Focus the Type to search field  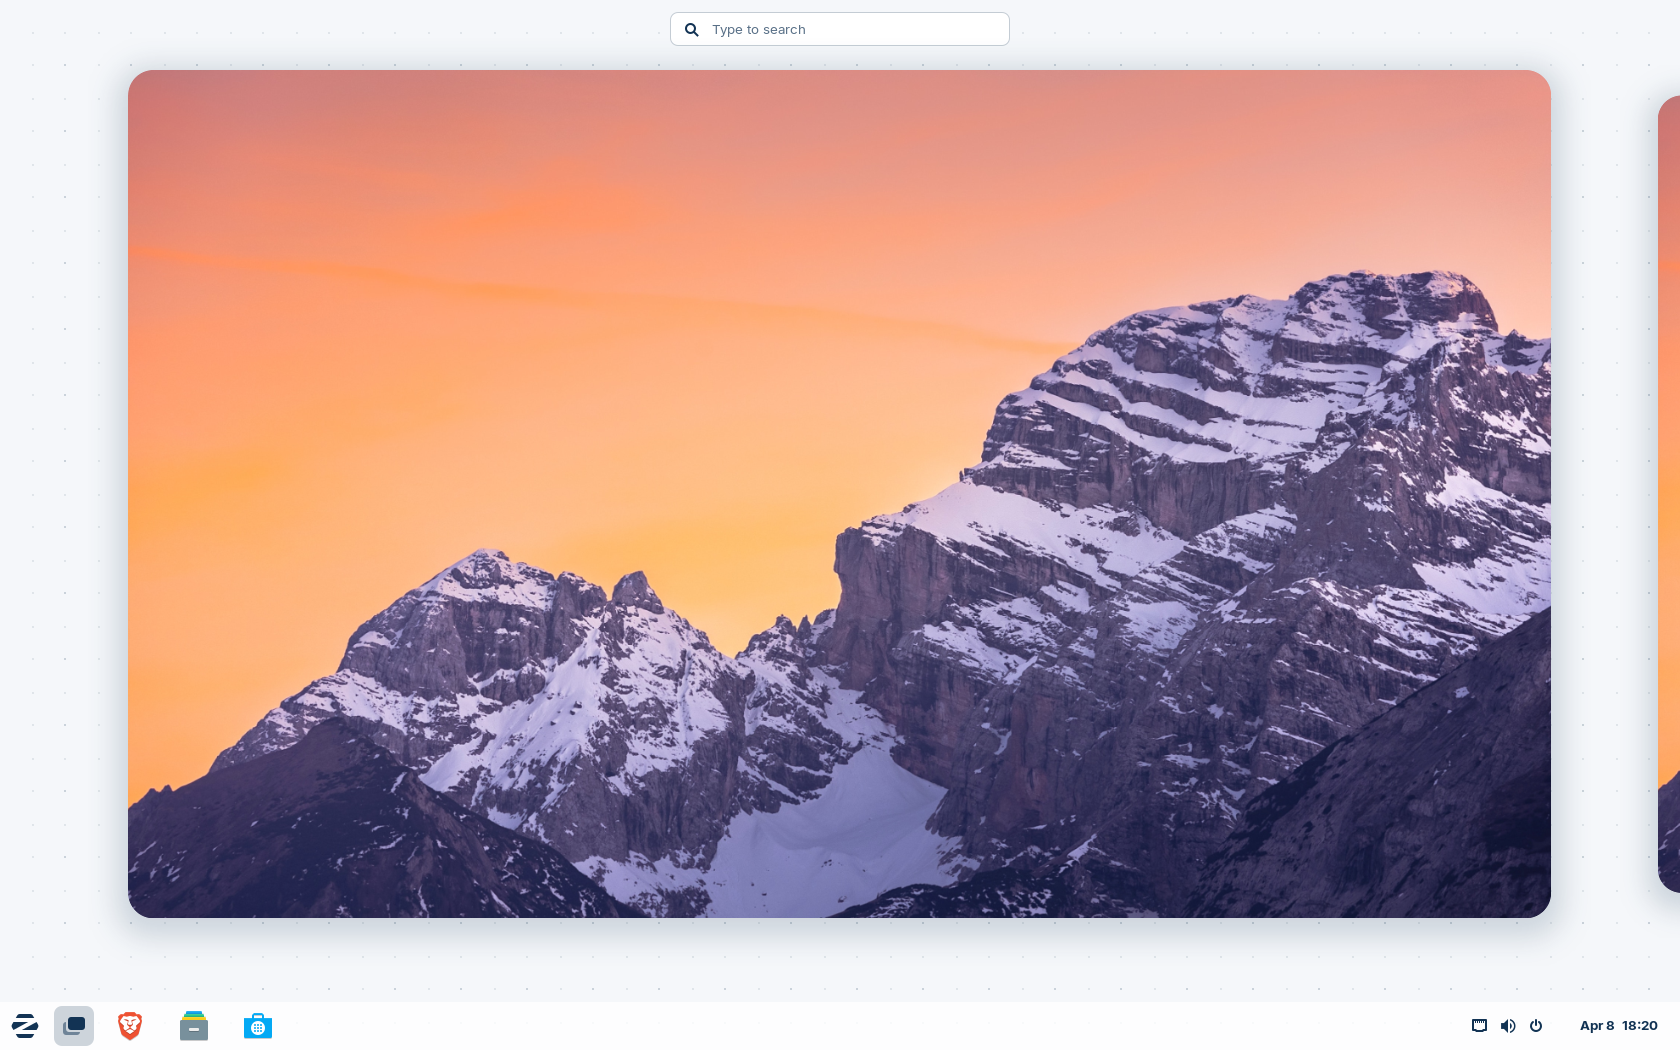coord(840,29)
